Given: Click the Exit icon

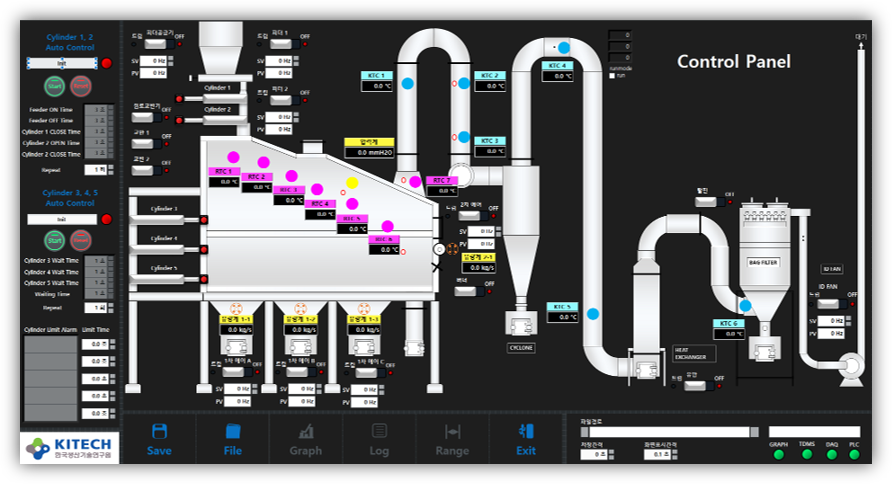Looking at the screenshot, I should point(526,431).
